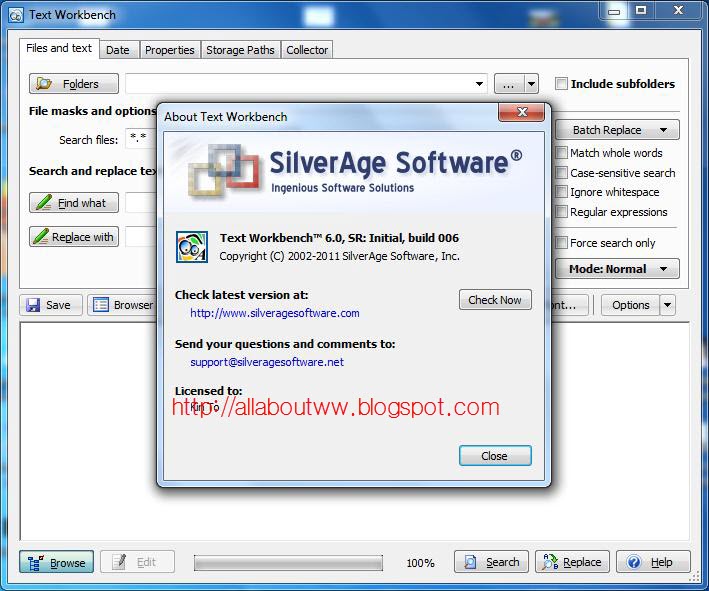The width and height of the screenshot is (709, 591).
Task: Click the Copyright 2002-2011 line
Action: 339,256
